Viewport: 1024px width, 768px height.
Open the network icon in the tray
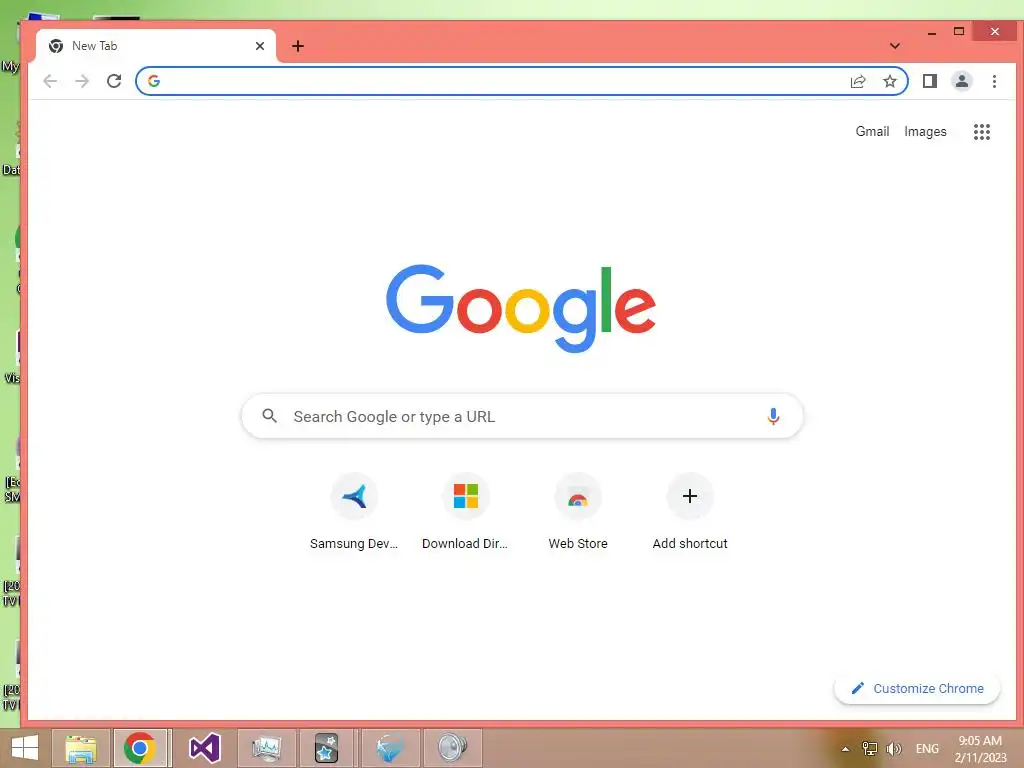[869, 749]
